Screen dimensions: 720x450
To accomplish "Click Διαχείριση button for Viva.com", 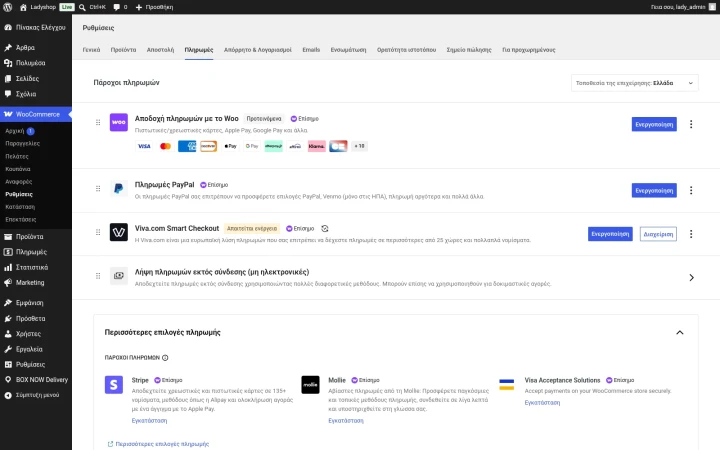I will tap(658, 234).
